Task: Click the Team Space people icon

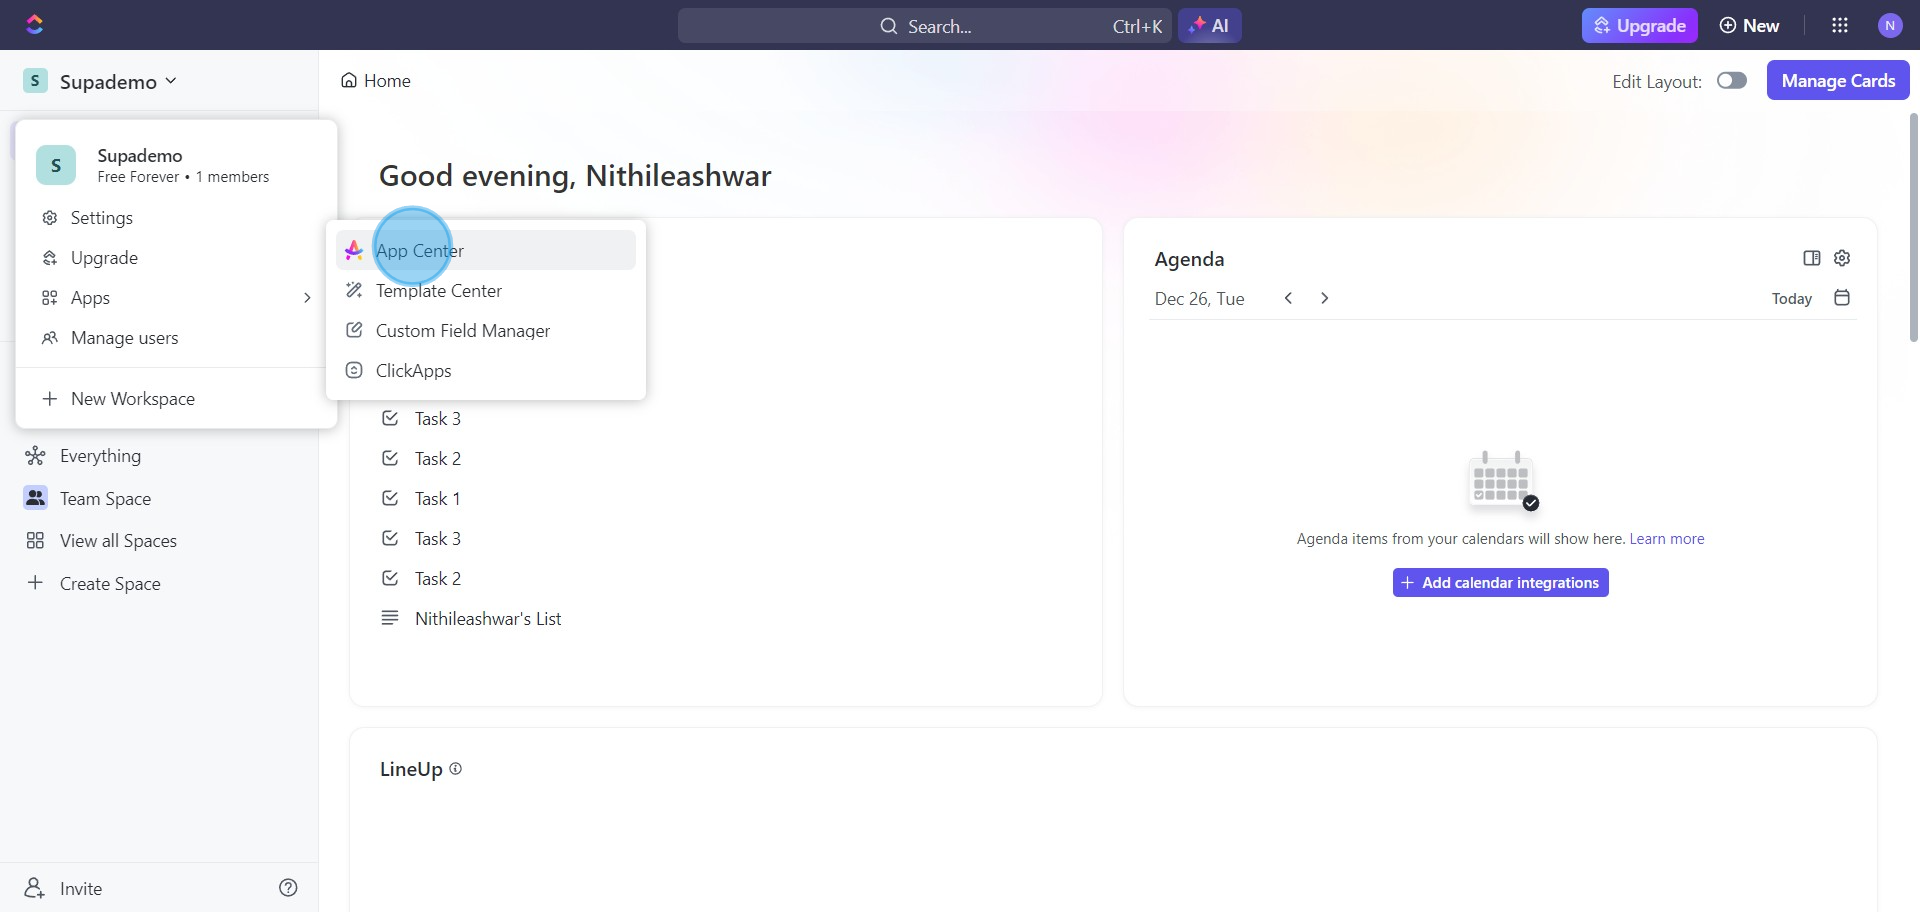Action: click(x=35, y=497)
